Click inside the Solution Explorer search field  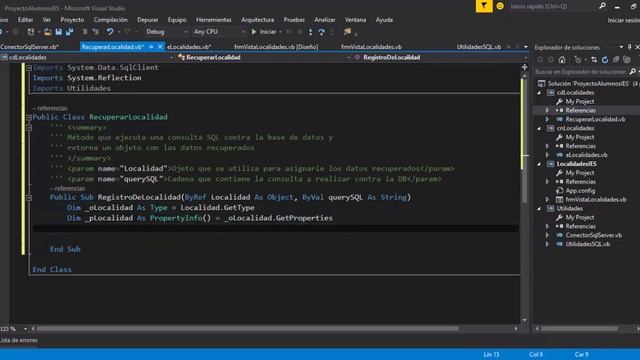[581, 72]
